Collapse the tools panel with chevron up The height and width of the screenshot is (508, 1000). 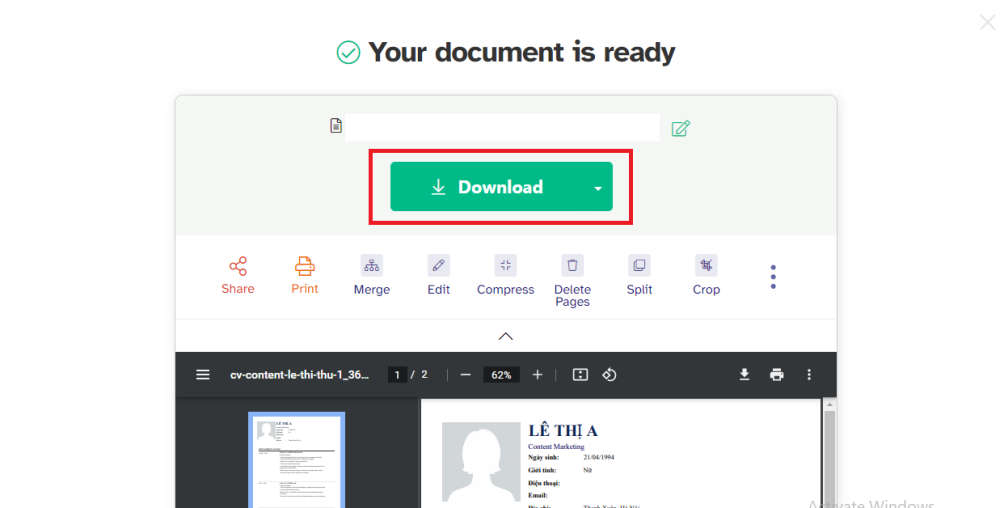click(506, 336)
